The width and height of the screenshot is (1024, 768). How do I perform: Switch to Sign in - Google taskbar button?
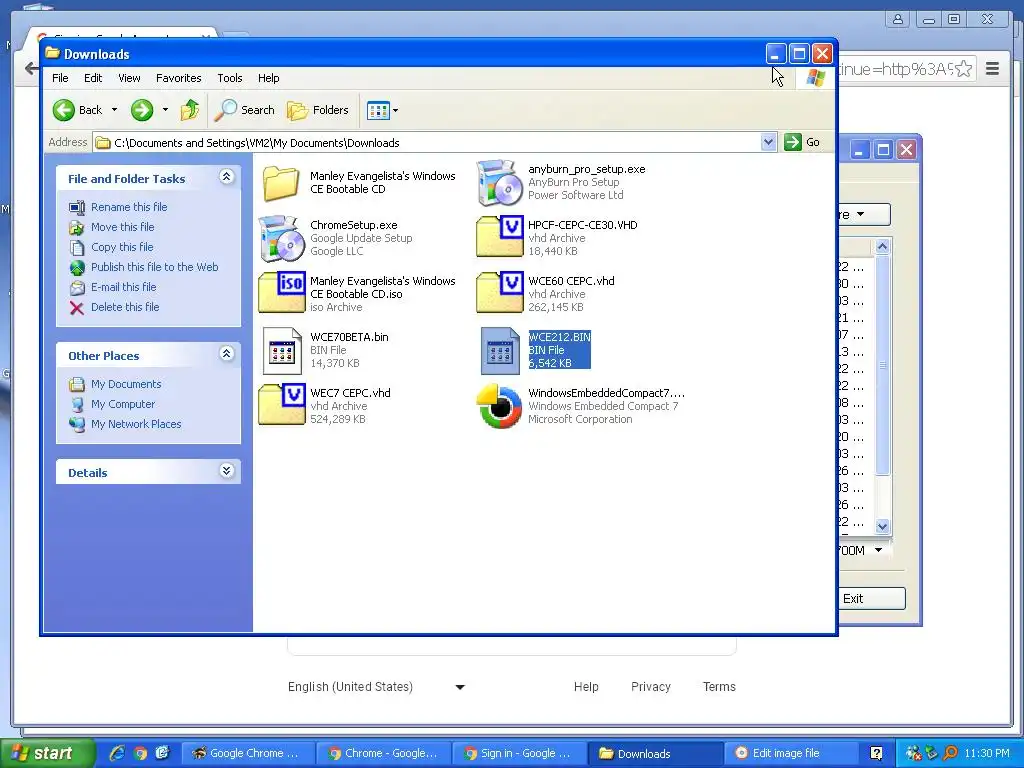tap(518, 753)
